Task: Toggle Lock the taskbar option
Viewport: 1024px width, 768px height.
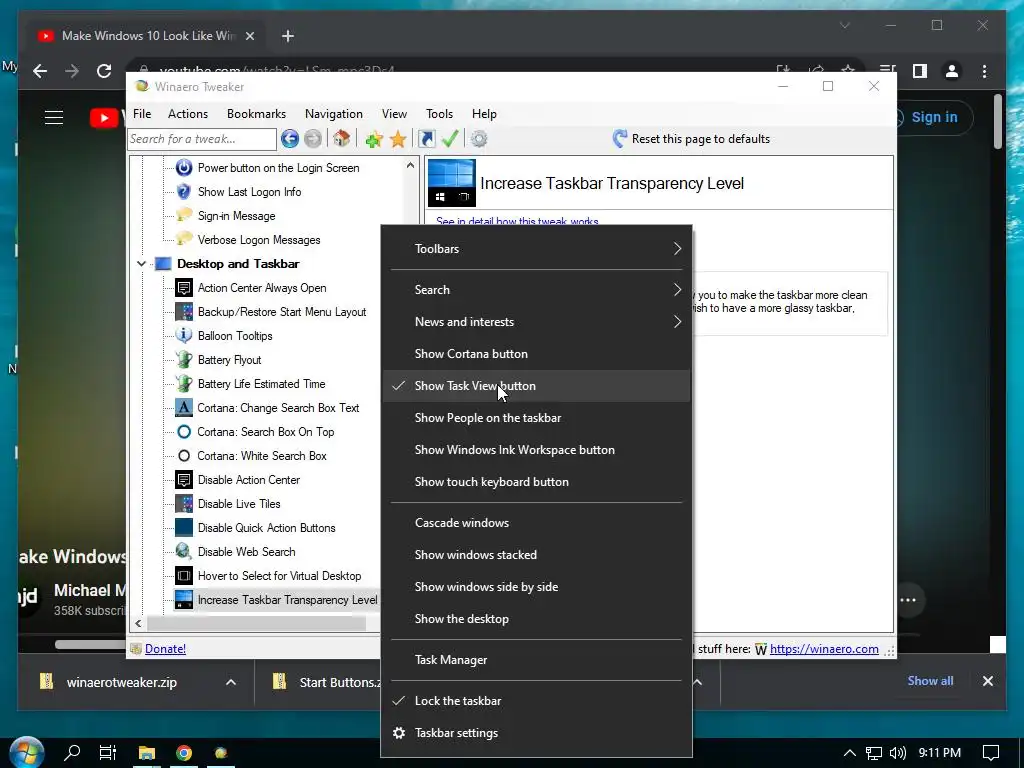Action: [536, 701]
